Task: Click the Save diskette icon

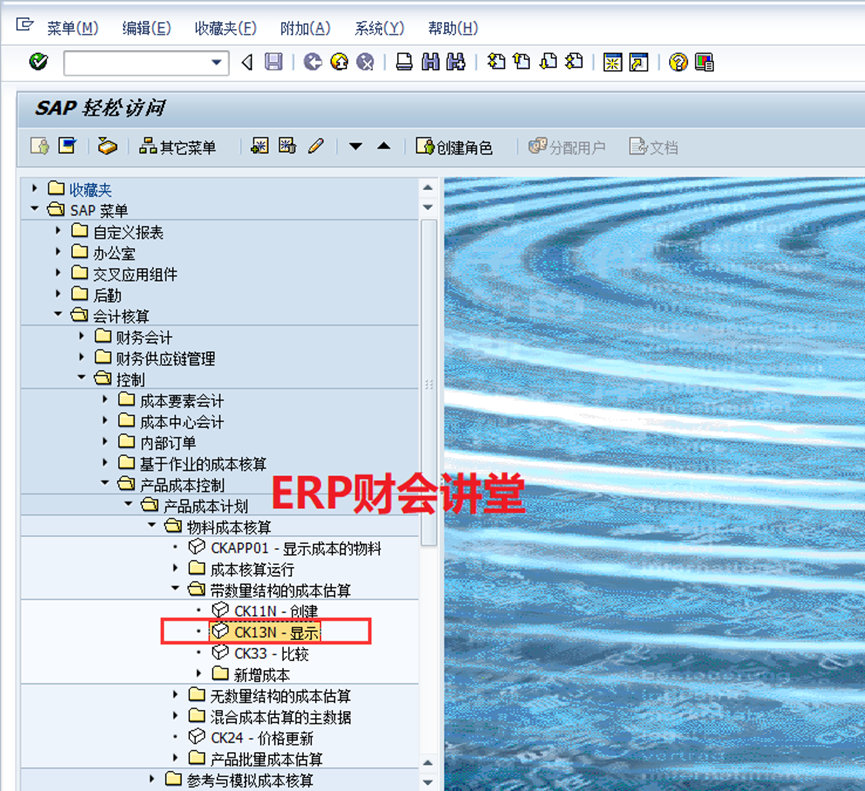Action: click(273, 62)
